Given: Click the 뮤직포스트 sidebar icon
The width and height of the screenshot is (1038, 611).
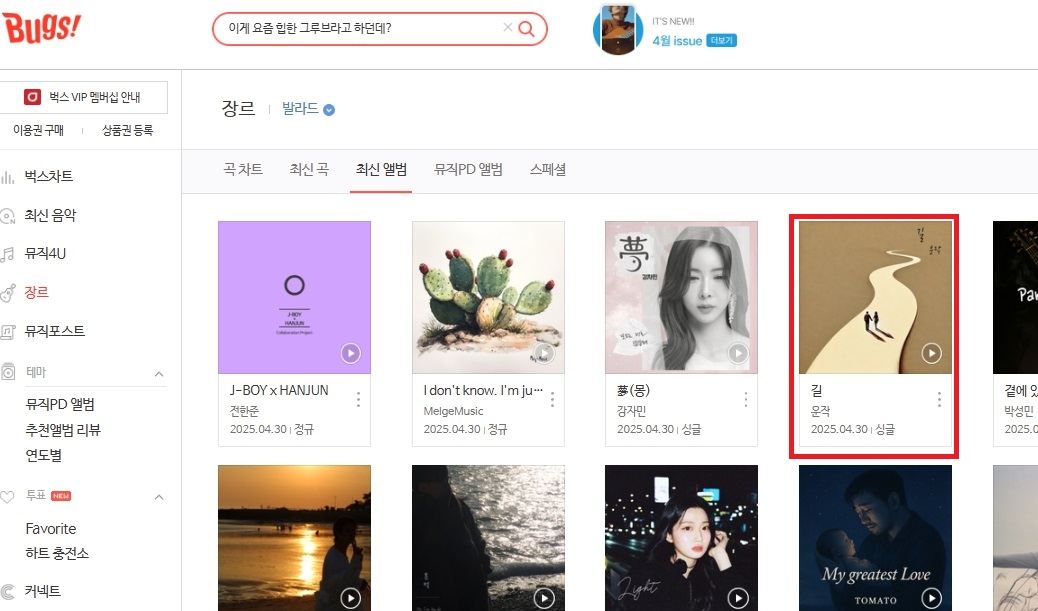Looking at the screenshot, I should pos(8,332).
